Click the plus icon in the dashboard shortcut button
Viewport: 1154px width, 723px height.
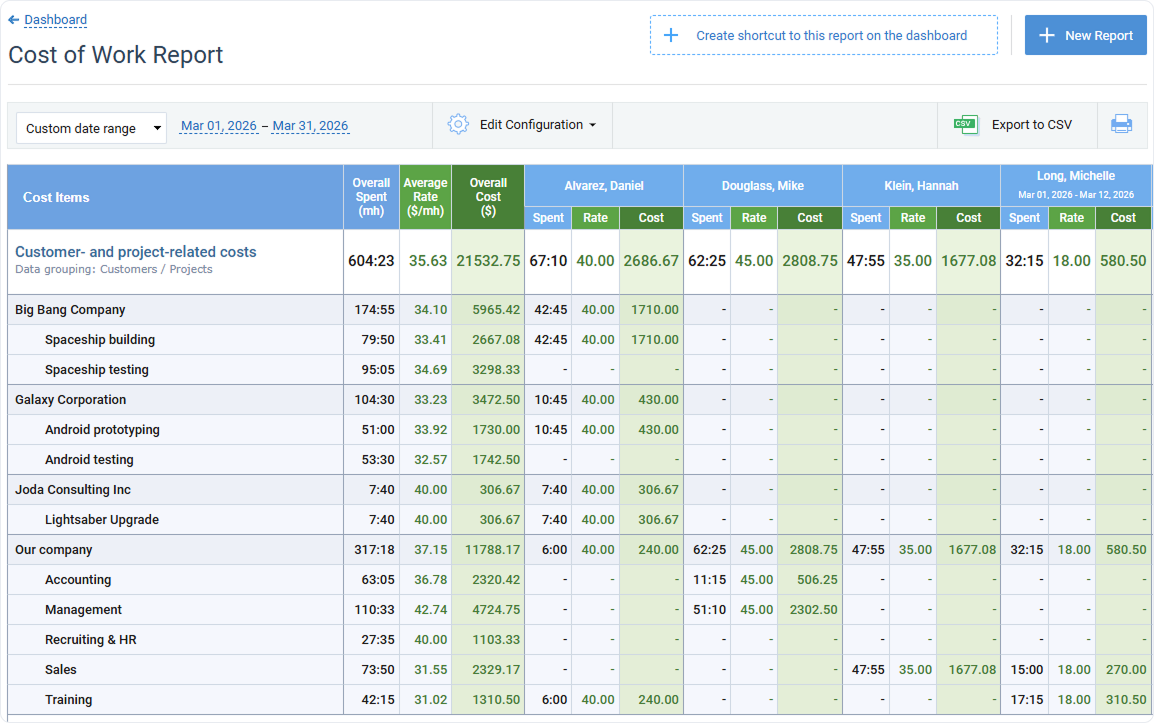click(672, 35)
